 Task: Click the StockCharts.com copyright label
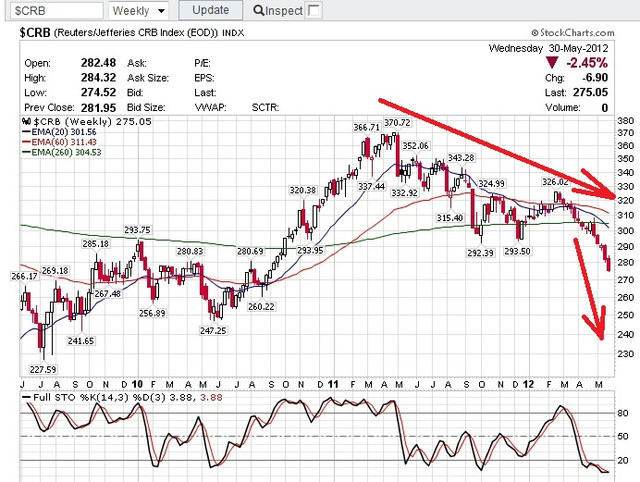[x=573, y=33]
